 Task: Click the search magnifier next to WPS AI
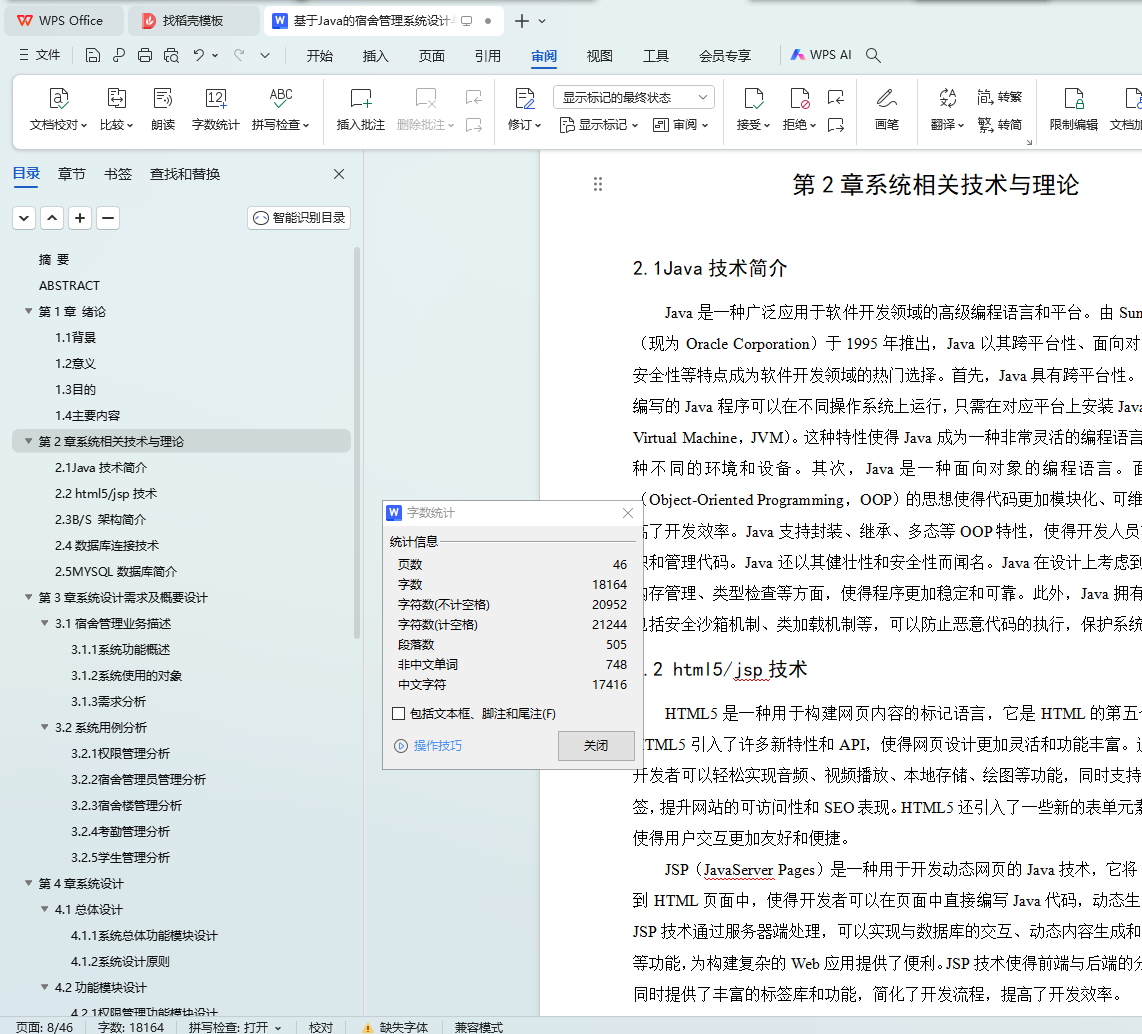(873, 56)
